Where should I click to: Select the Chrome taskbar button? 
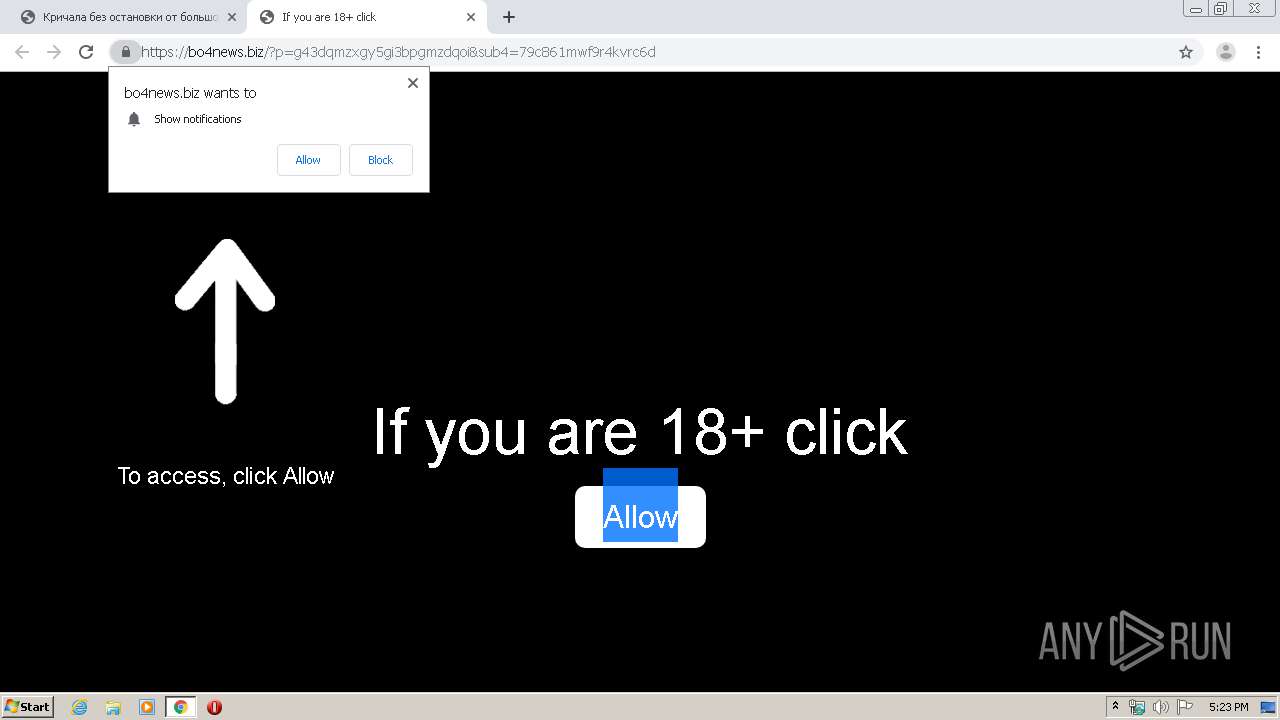coord(180,707)
